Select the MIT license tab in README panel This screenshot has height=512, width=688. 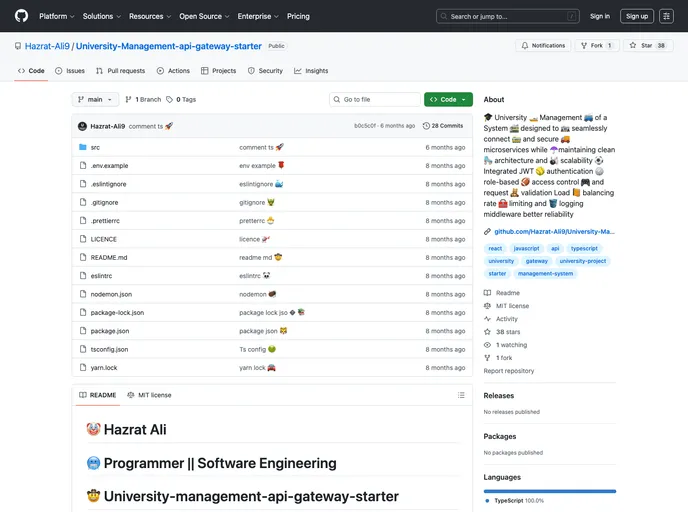pos(149,395)
